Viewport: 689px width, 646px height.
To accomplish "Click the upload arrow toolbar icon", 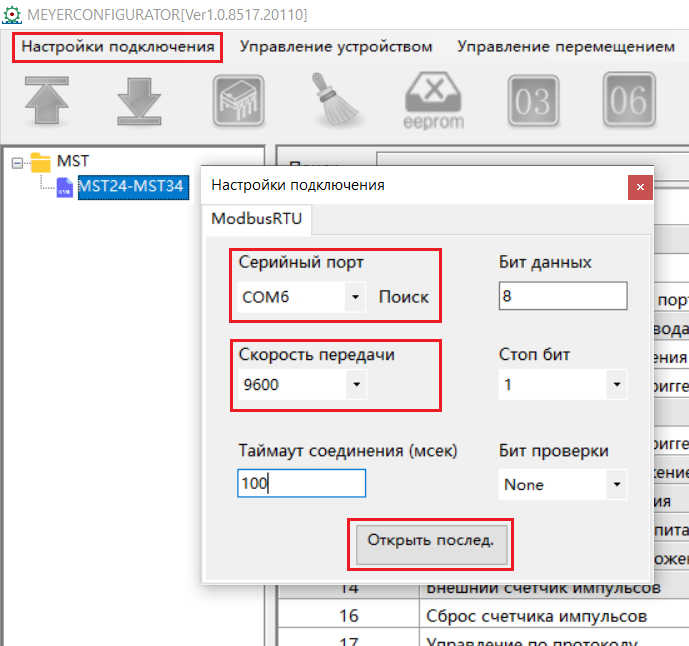I will 45,100.
